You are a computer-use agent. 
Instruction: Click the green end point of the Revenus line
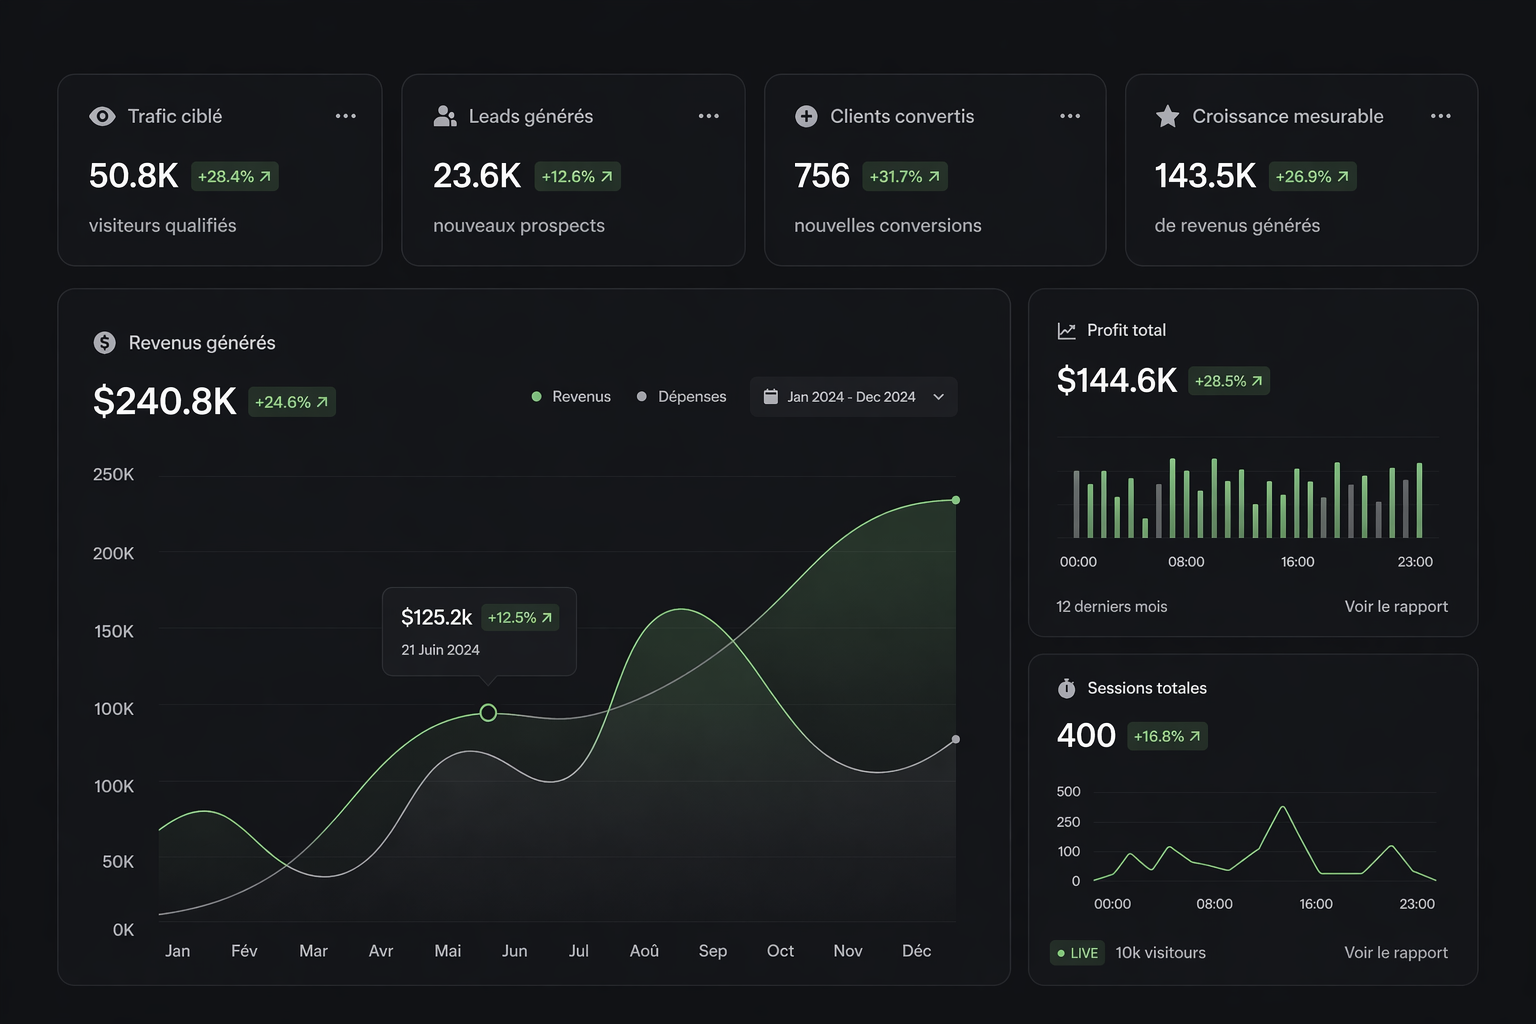coord(956,500)
